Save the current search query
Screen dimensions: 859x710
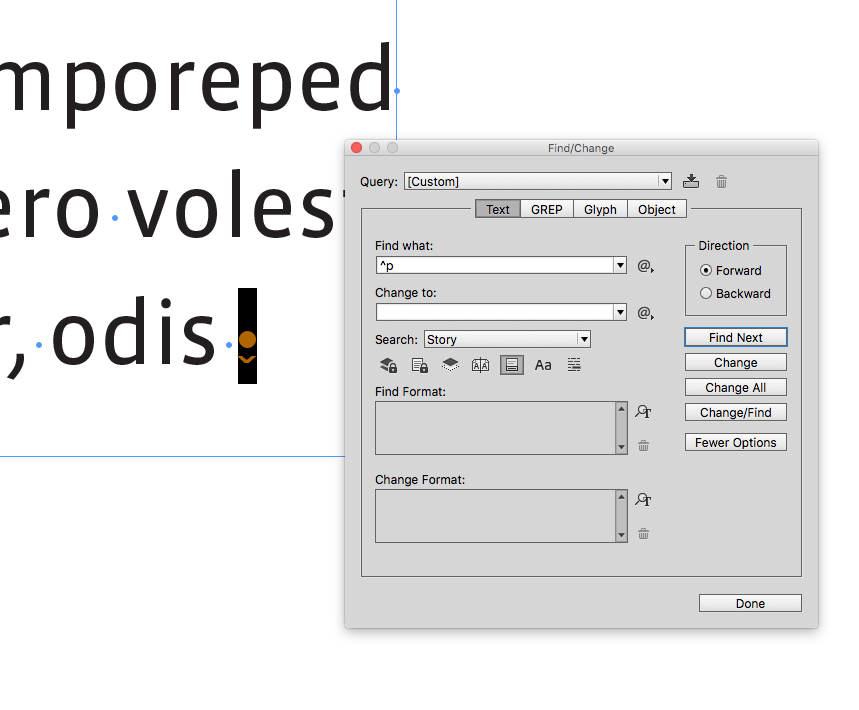pyautogui.click(x=691, y=181)
